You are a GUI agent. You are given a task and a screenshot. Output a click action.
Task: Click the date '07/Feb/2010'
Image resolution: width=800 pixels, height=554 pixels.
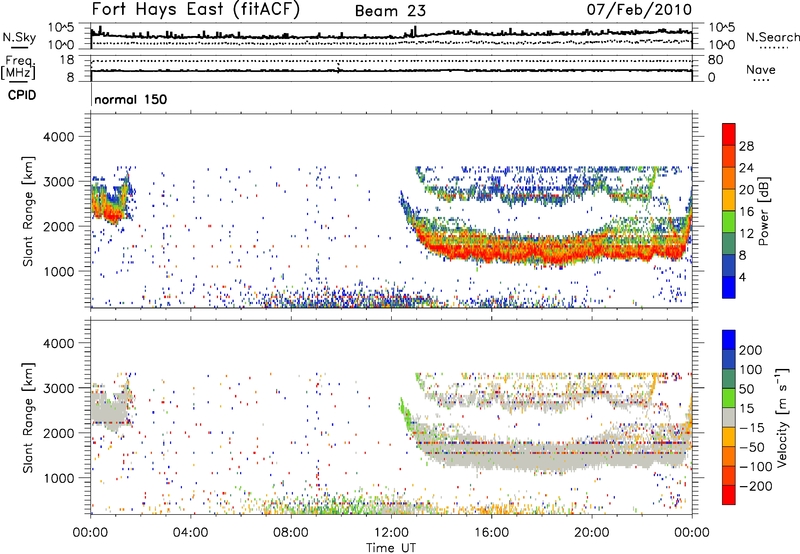pos(639,9)
